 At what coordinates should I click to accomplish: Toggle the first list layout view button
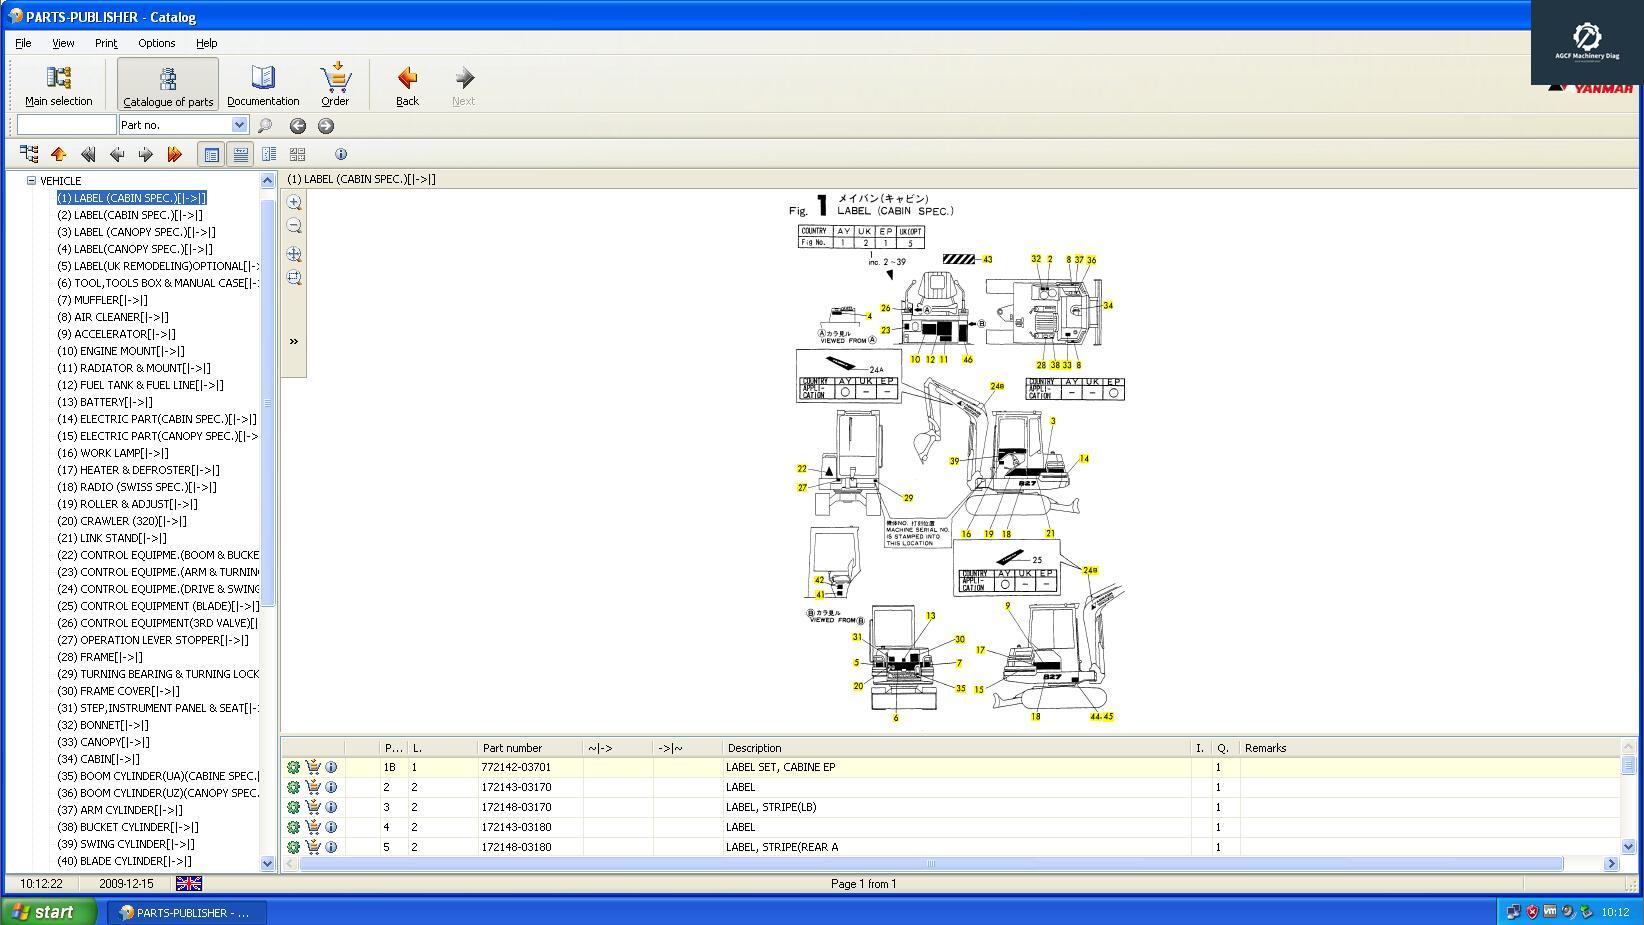coord(211,154)
